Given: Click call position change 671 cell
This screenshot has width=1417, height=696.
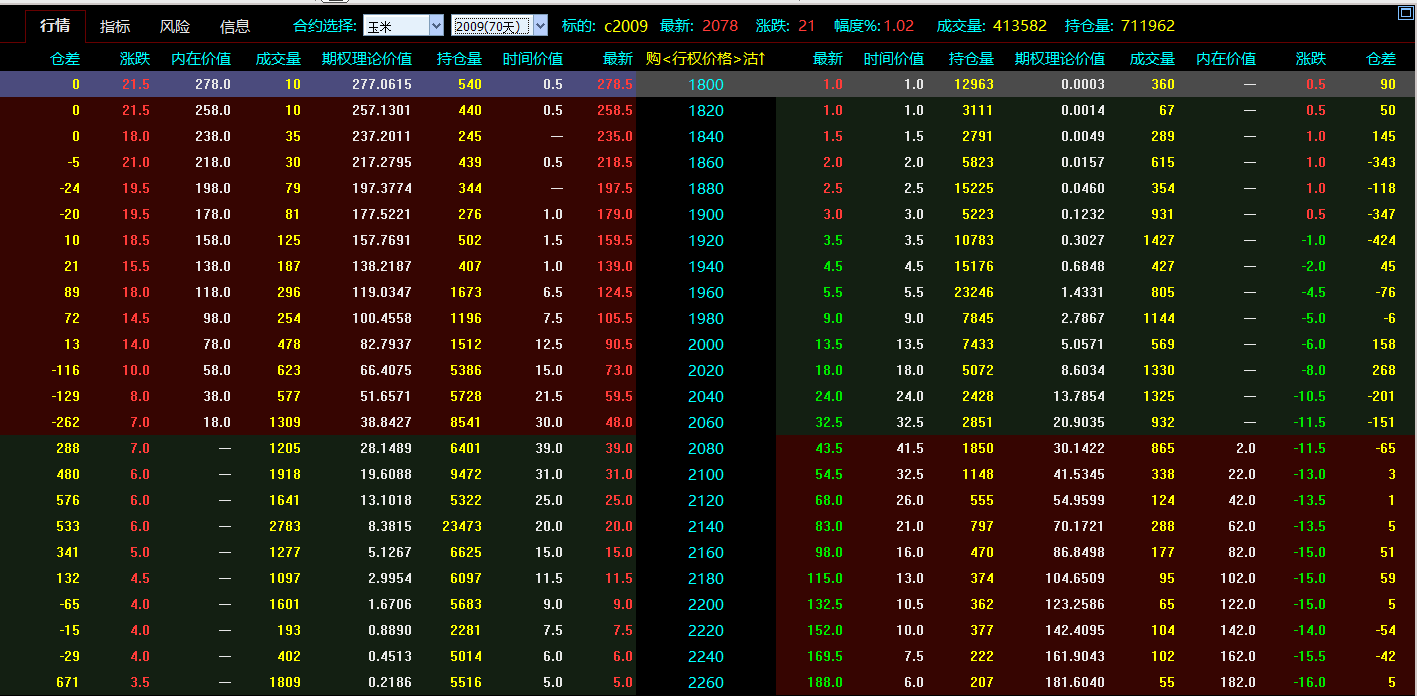Looking at the screenshot, I should click(x=69, y=682).
